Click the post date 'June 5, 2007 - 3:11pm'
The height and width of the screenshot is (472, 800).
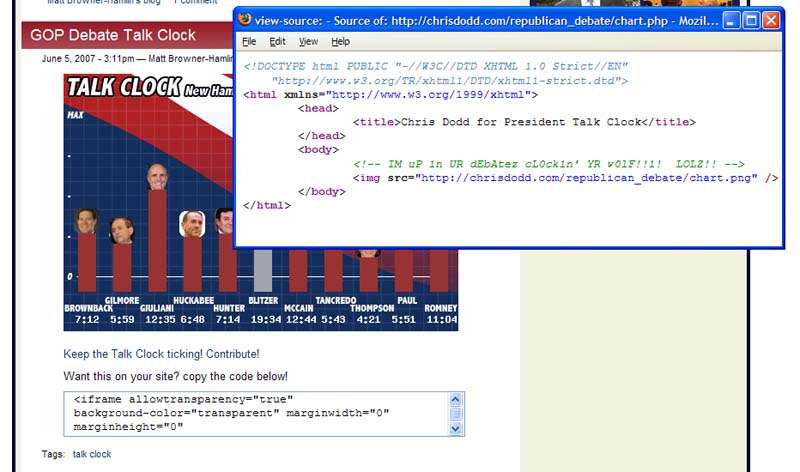pyautogui.click(x=88, y=59)
